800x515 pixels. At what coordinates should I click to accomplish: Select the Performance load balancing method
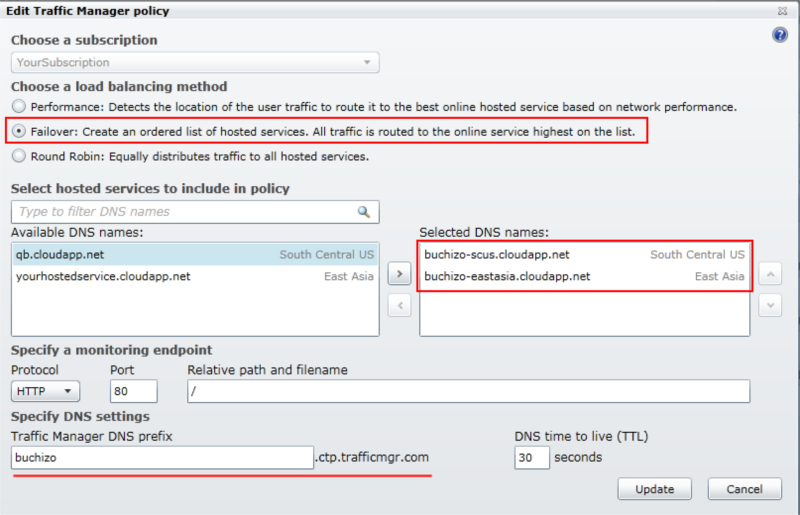click(18, 106)
